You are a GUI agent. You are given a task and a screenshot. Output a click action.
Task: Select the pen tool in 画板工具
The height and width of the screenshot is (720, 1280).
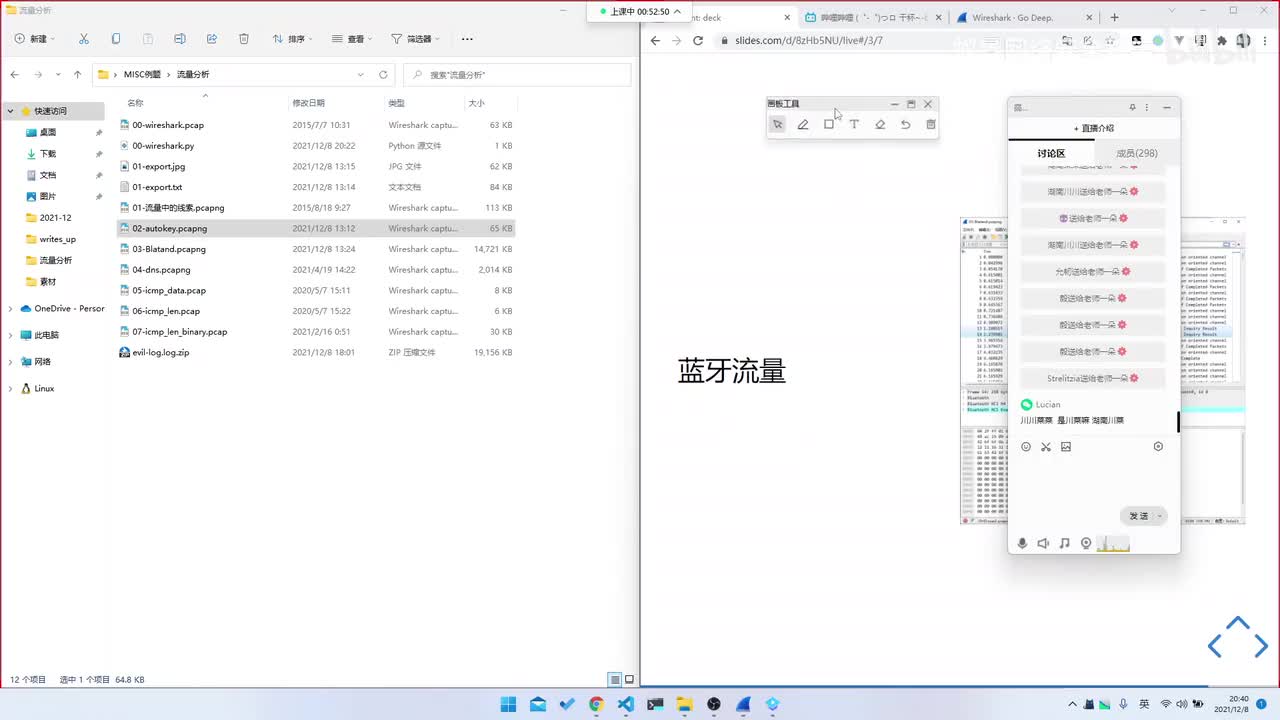[x=803, y=124]
